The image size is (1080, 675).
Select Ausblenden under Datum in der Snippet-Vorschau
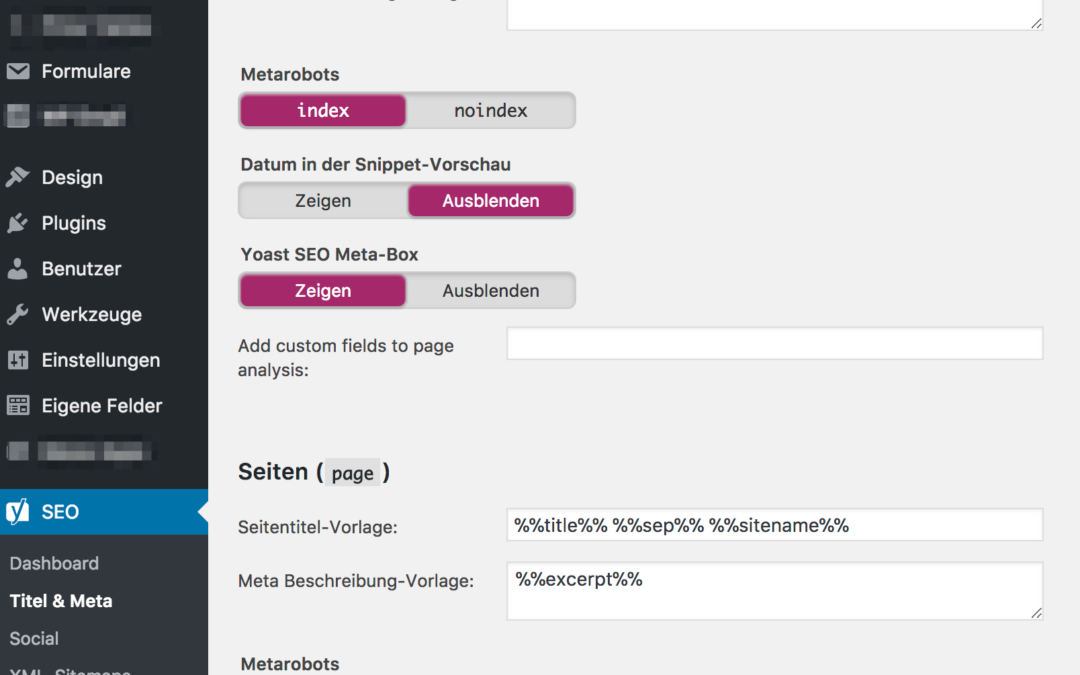tap(490, 201)
